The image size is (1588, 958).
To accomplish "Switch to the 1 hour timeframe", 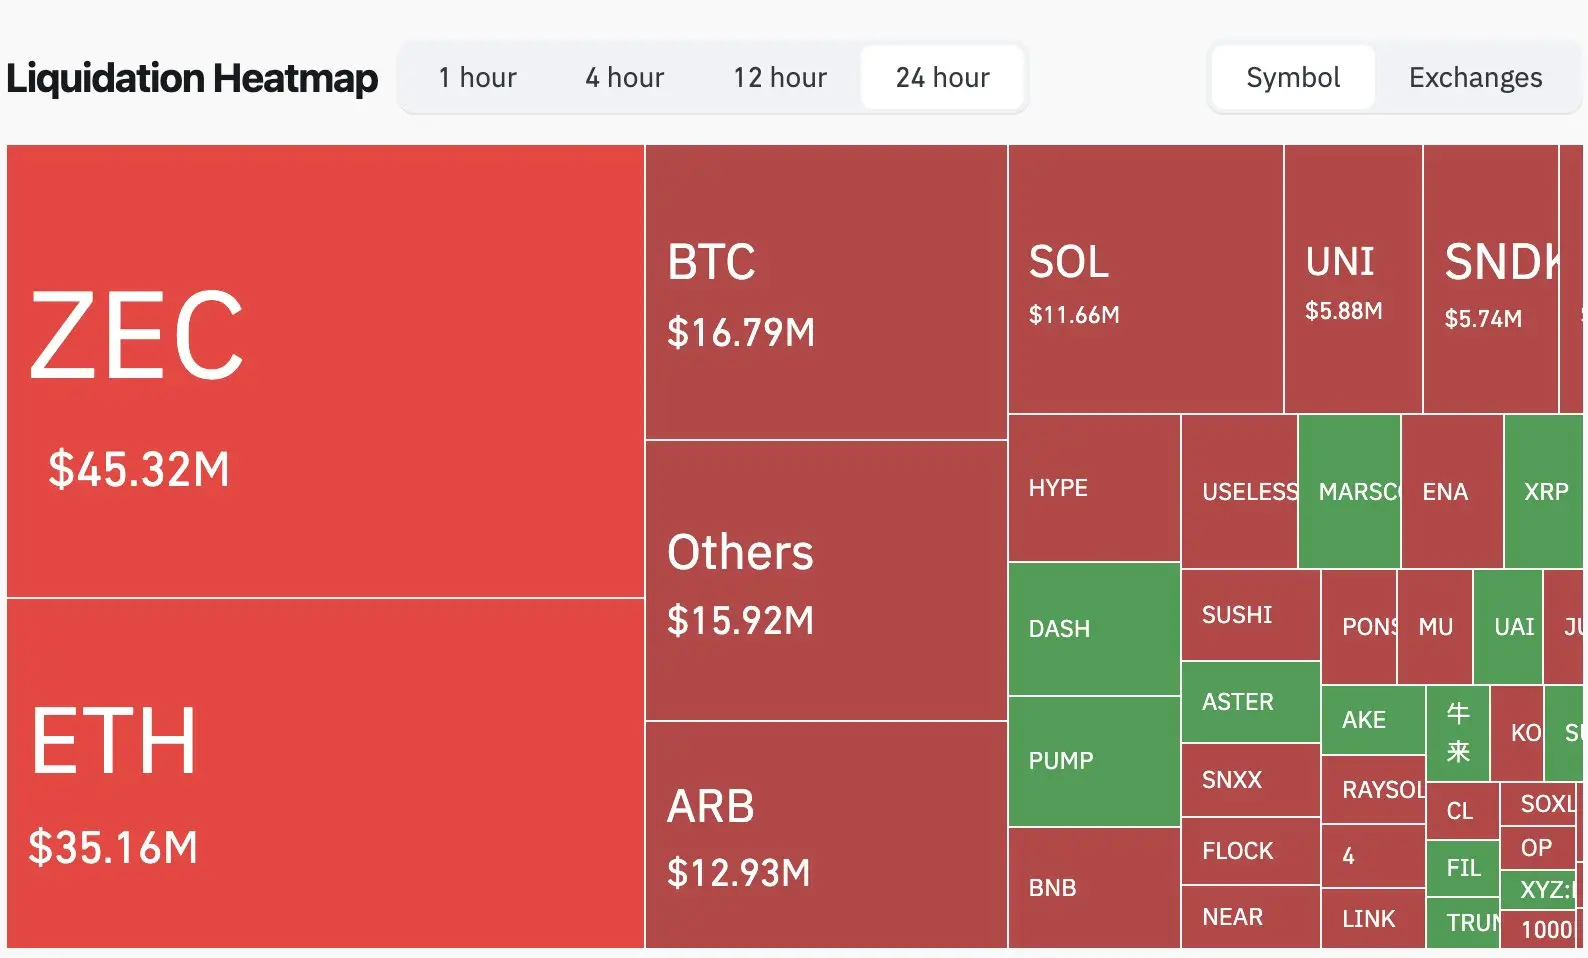I will pos(477,78).
